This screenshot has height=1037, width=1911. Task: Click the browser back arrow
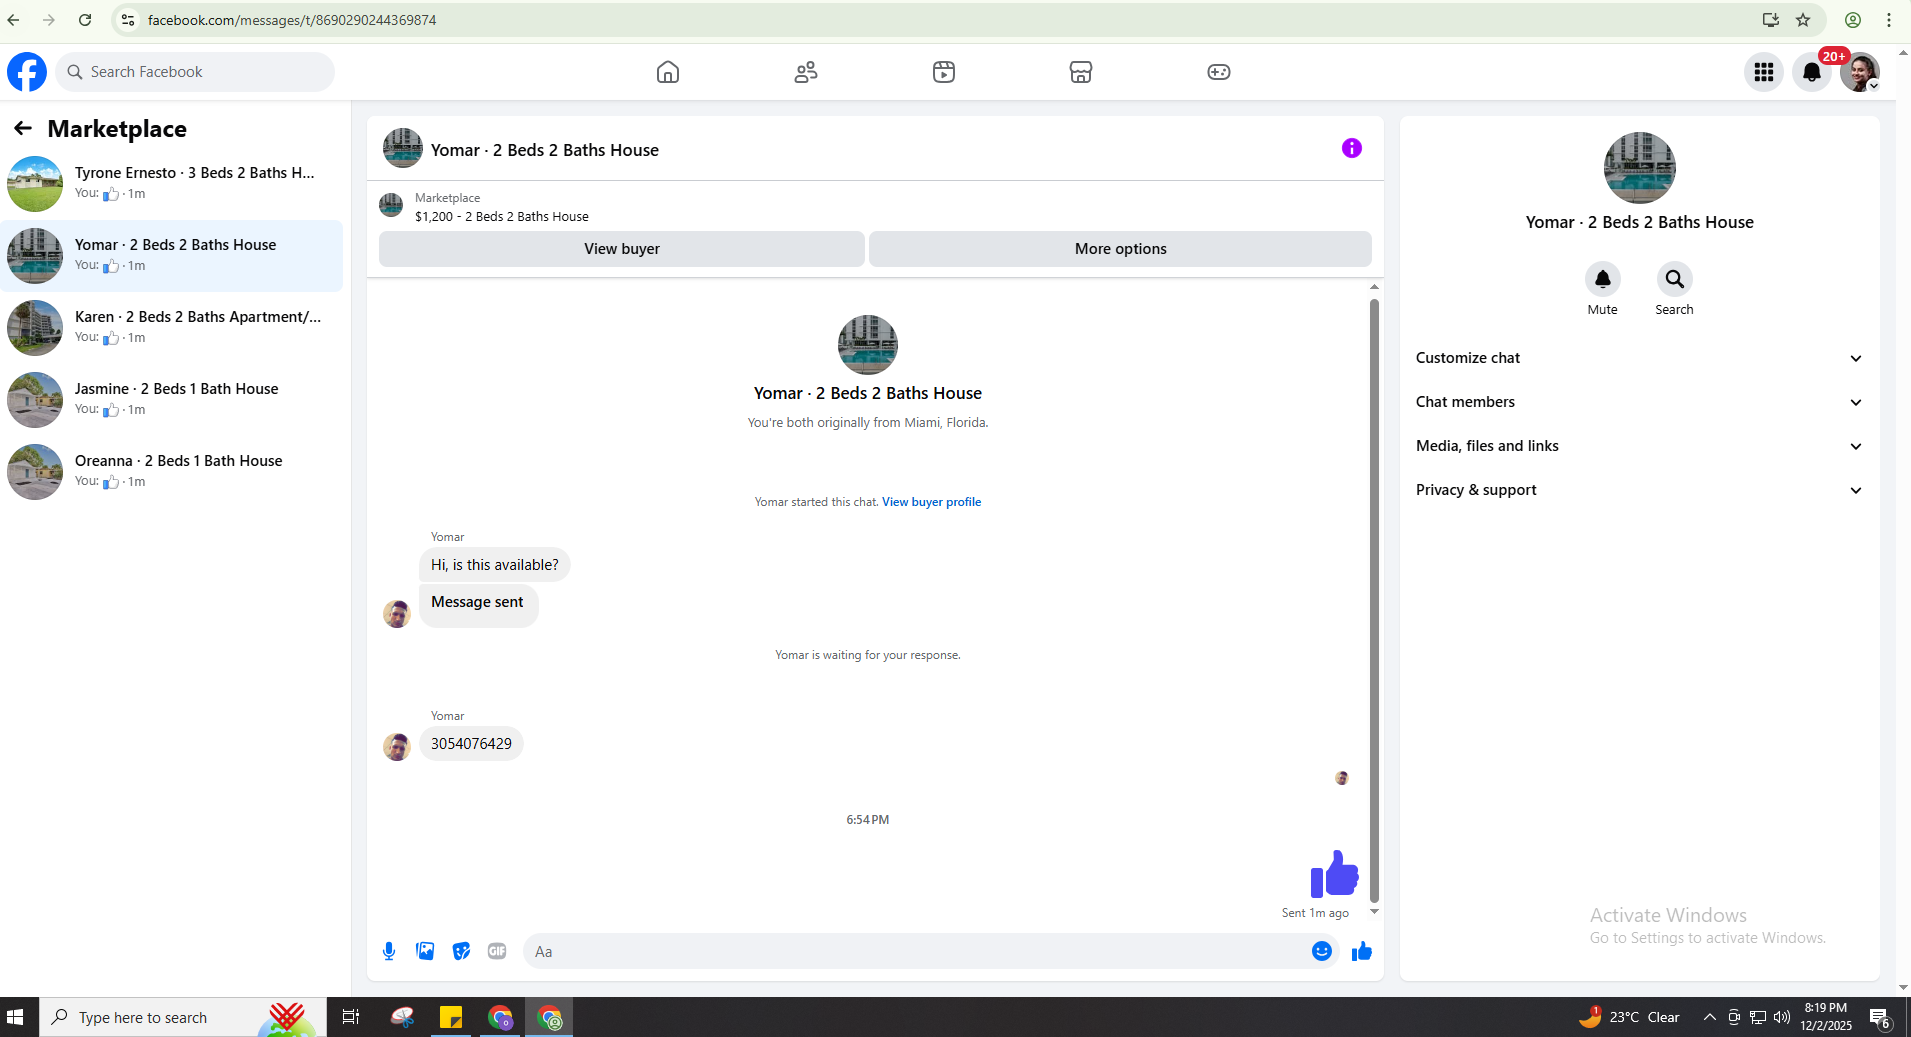pos(14,20)
